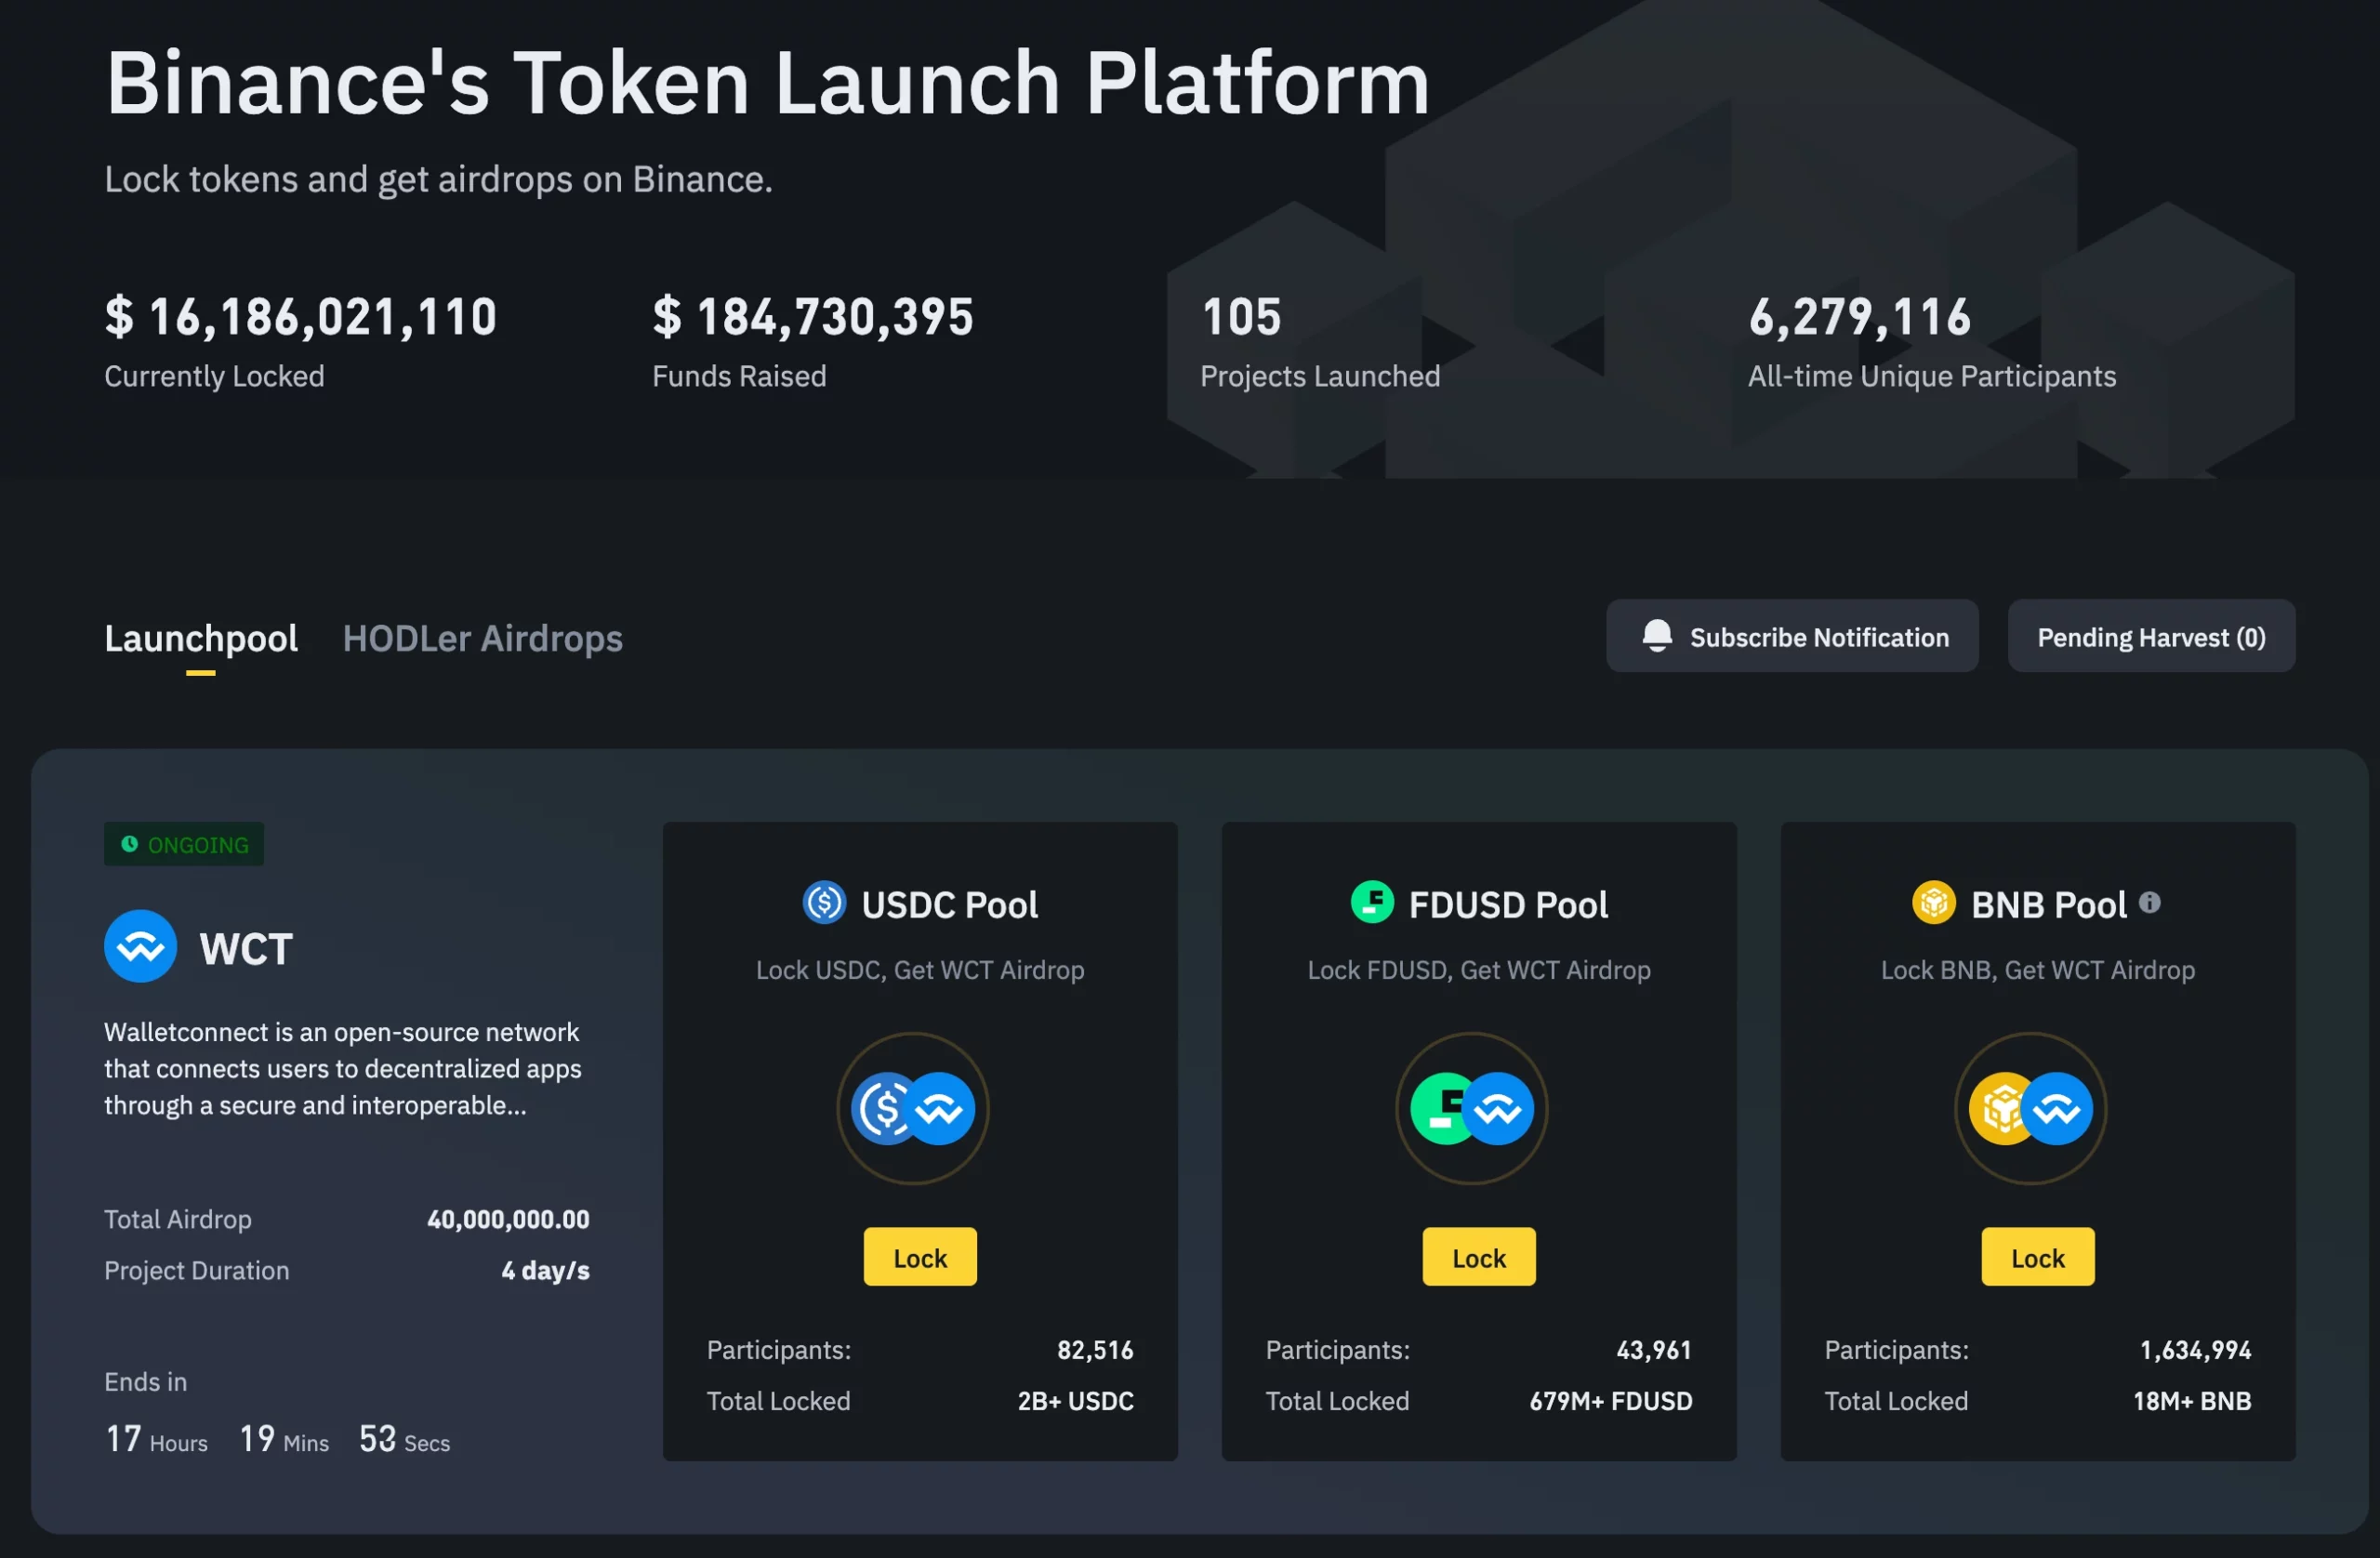The height and width of the screenshot is (1558, 2380).
Task: Click the USDC coin icon beside pool title
Action: pyautogui.click(x=825, y=903)
